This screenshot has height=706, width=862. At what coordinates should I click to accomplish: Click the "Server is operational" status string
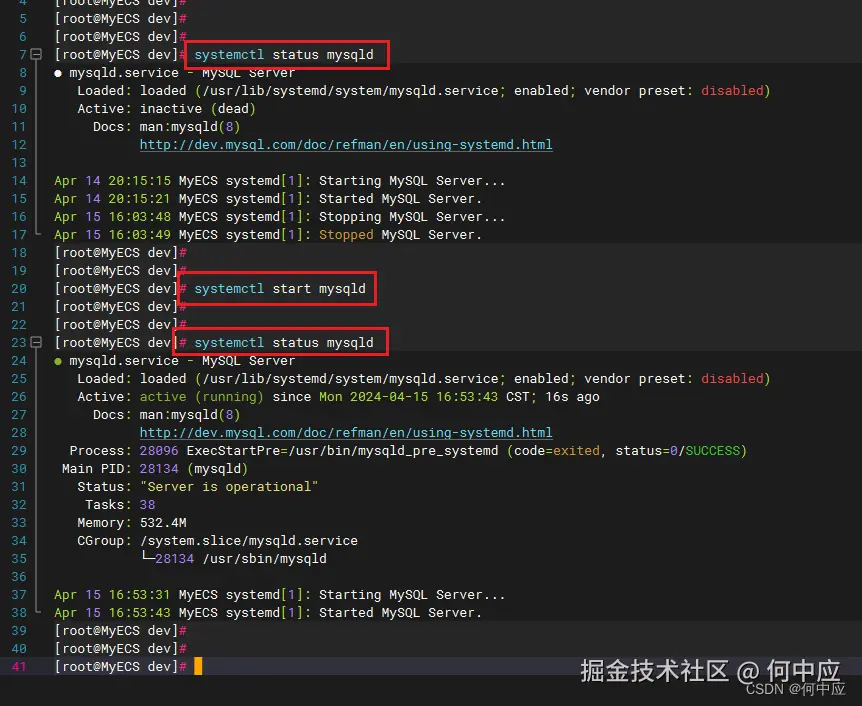pos(229,487)
